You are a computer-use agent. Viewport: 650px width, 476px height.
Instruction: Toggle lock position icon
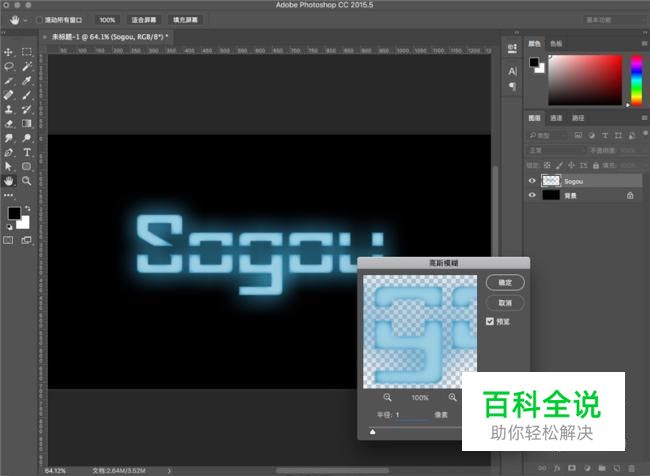(571, 165)
